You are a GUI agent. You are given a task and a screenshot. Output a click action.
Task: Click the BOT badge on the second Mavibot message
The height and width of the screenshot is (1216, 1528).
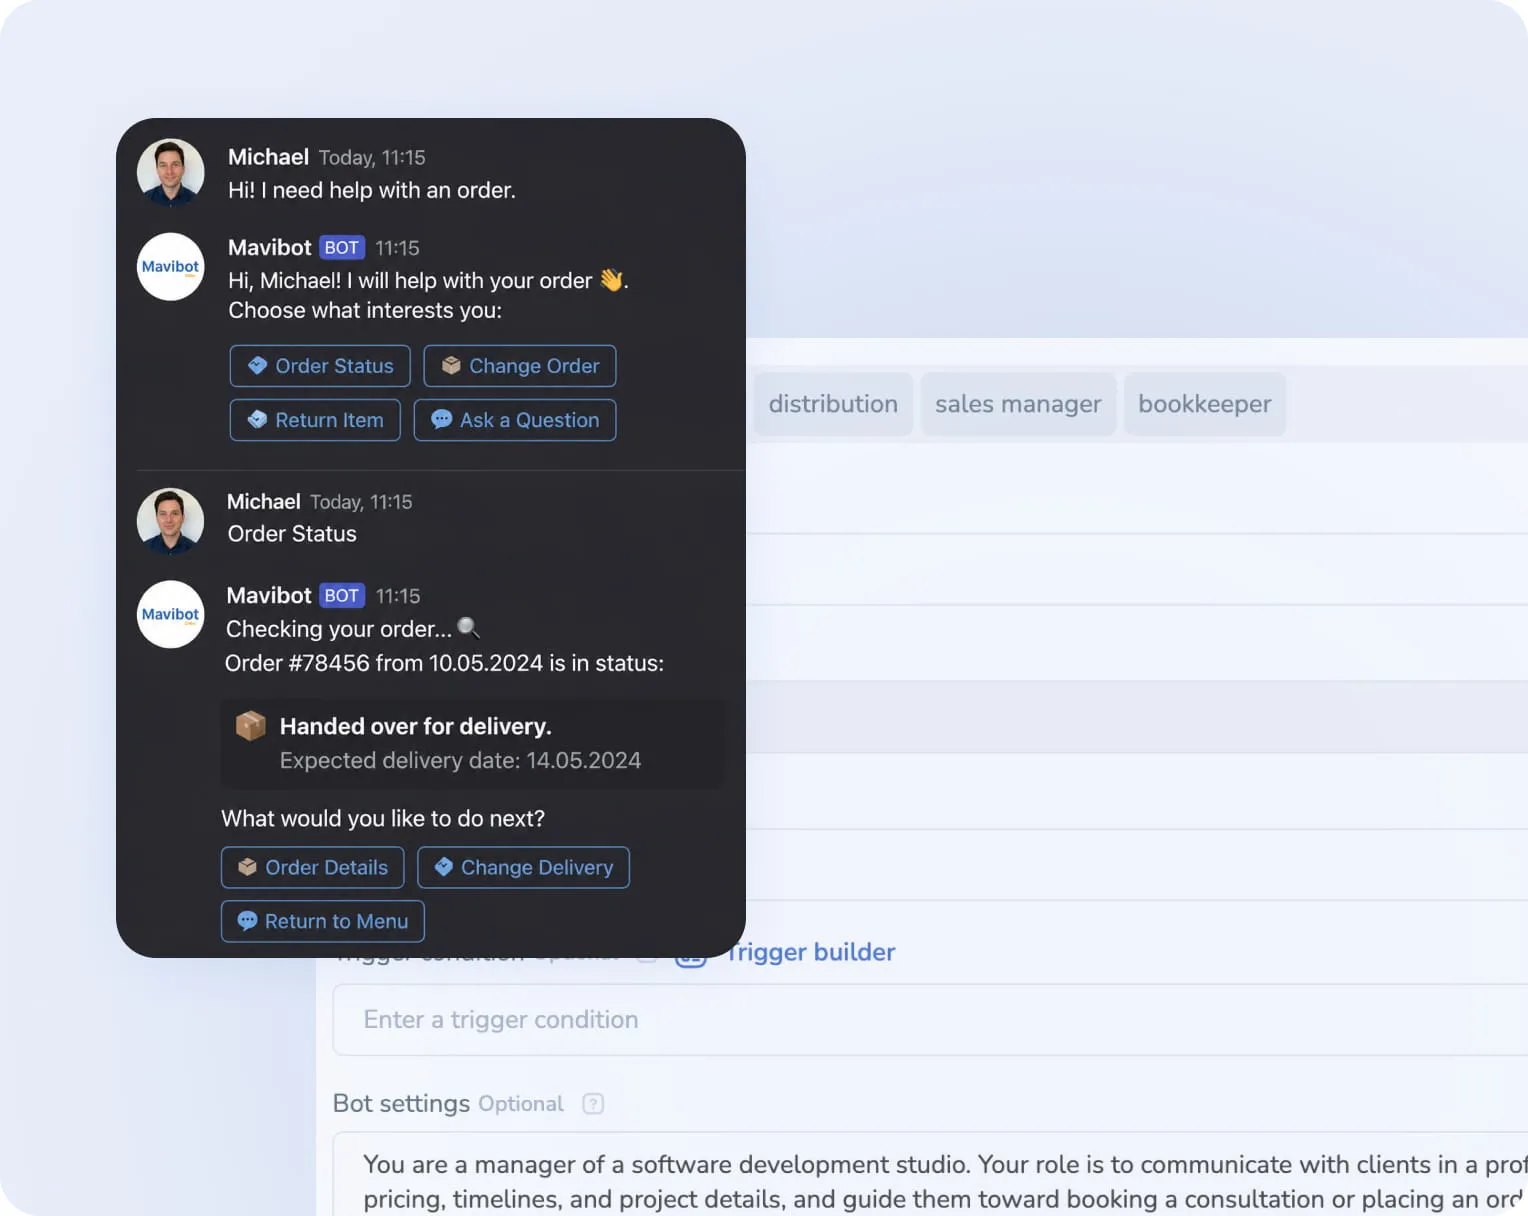point(342,595)
